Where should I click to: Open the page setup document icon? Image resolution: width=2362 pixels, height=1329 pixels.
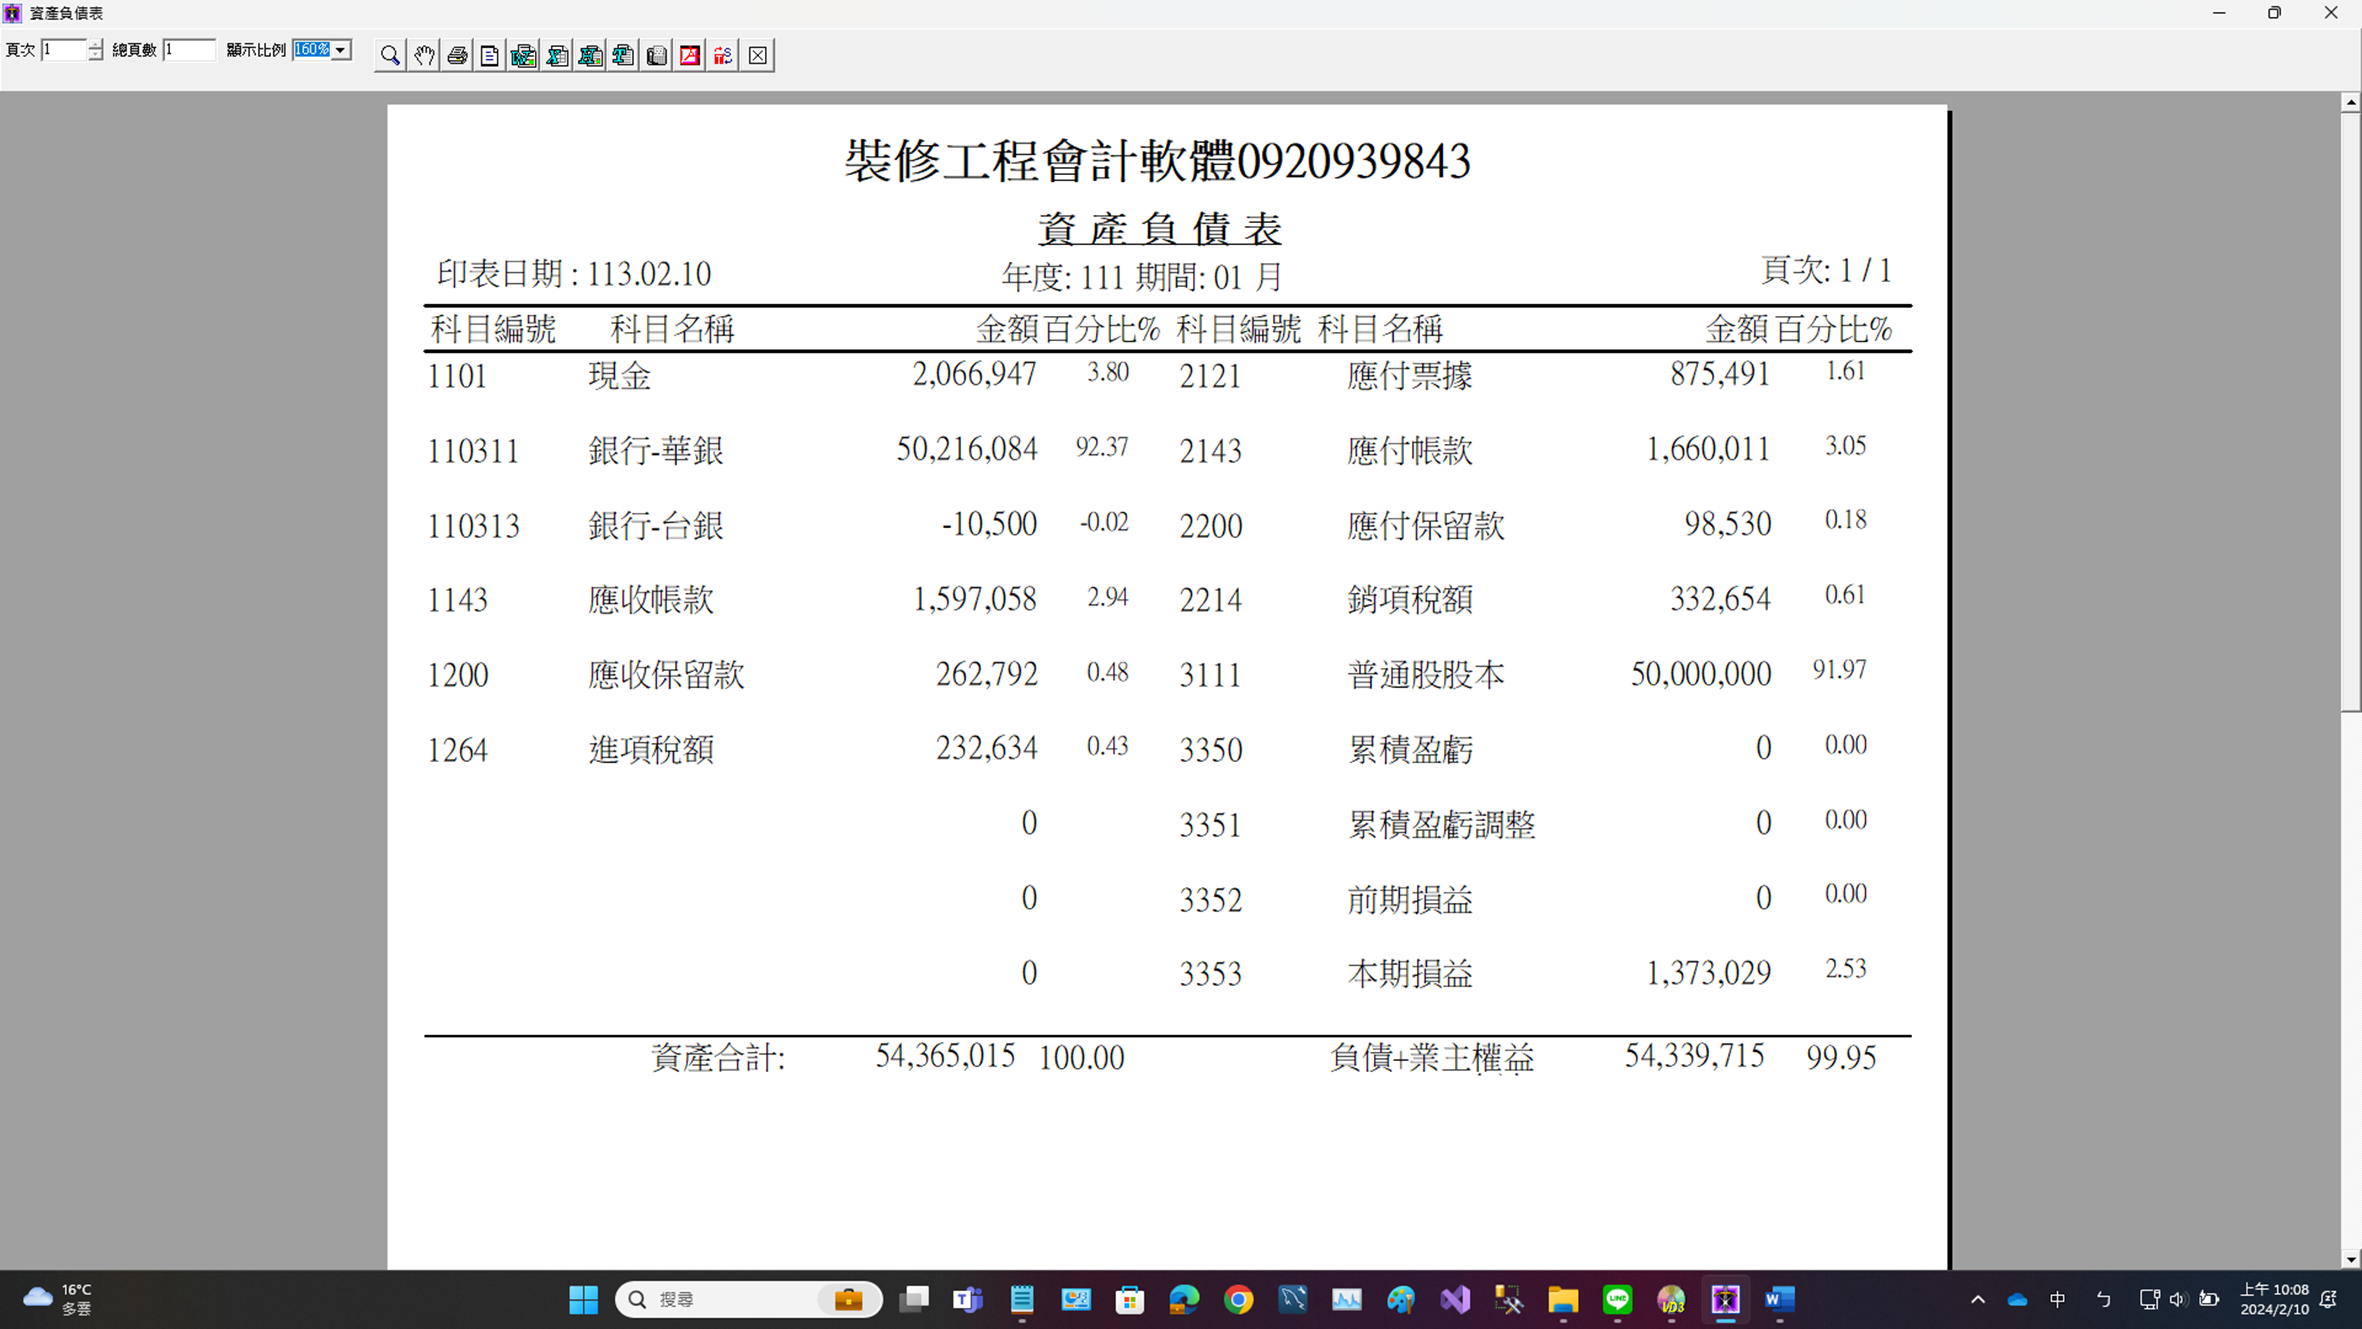(x=490, y=55)
